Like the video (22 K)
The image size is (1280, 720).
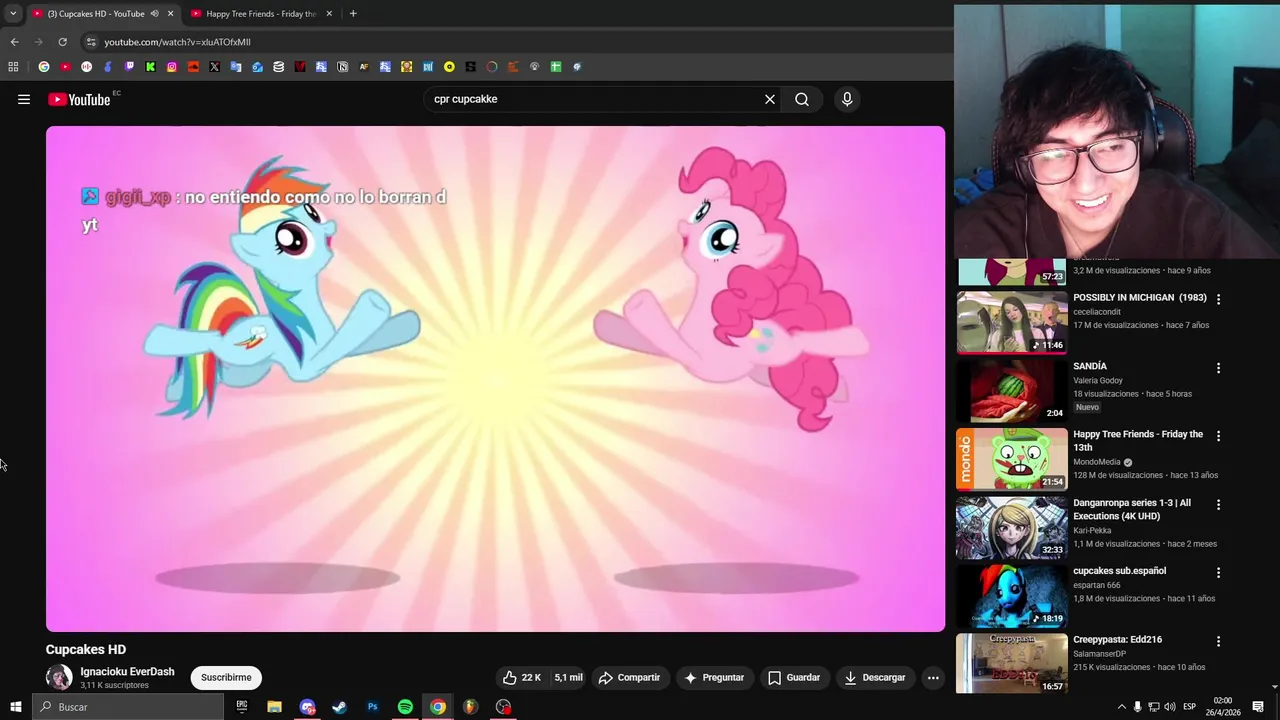pyautogui.click(x=522, y=677)
